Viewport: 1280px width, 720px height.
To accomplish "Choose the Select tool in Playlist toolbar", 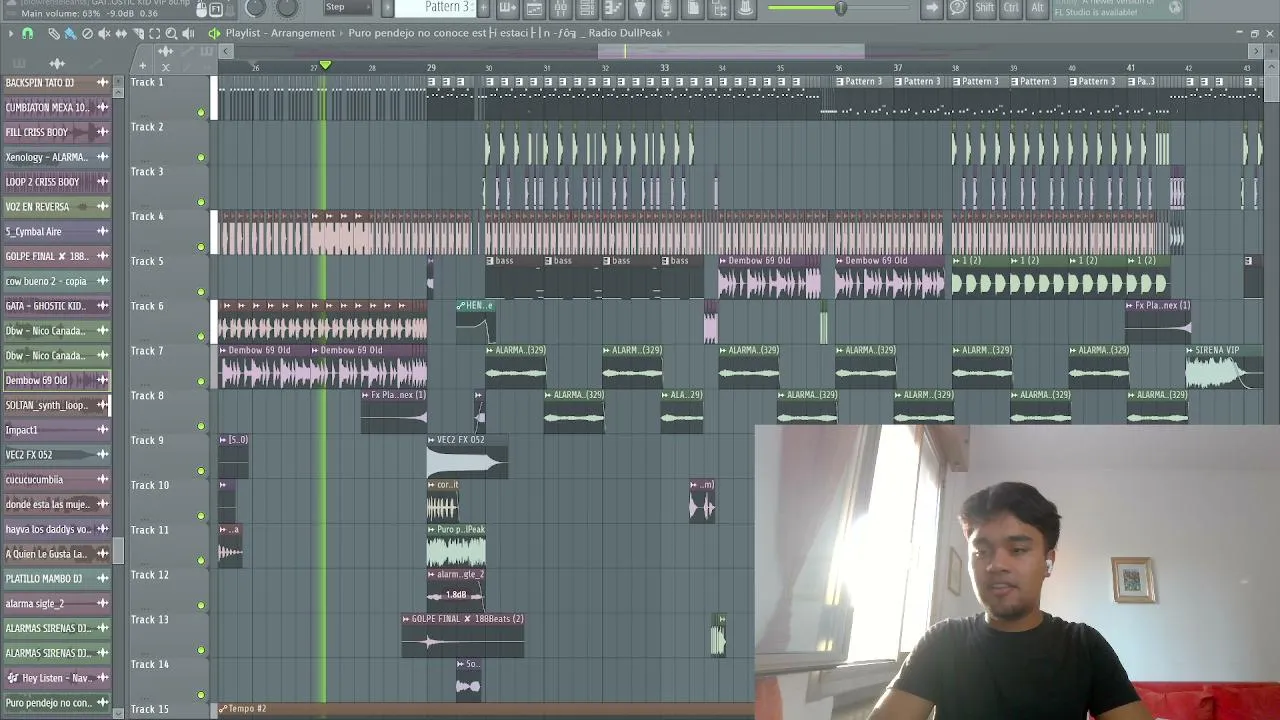I will click(155, 33).
